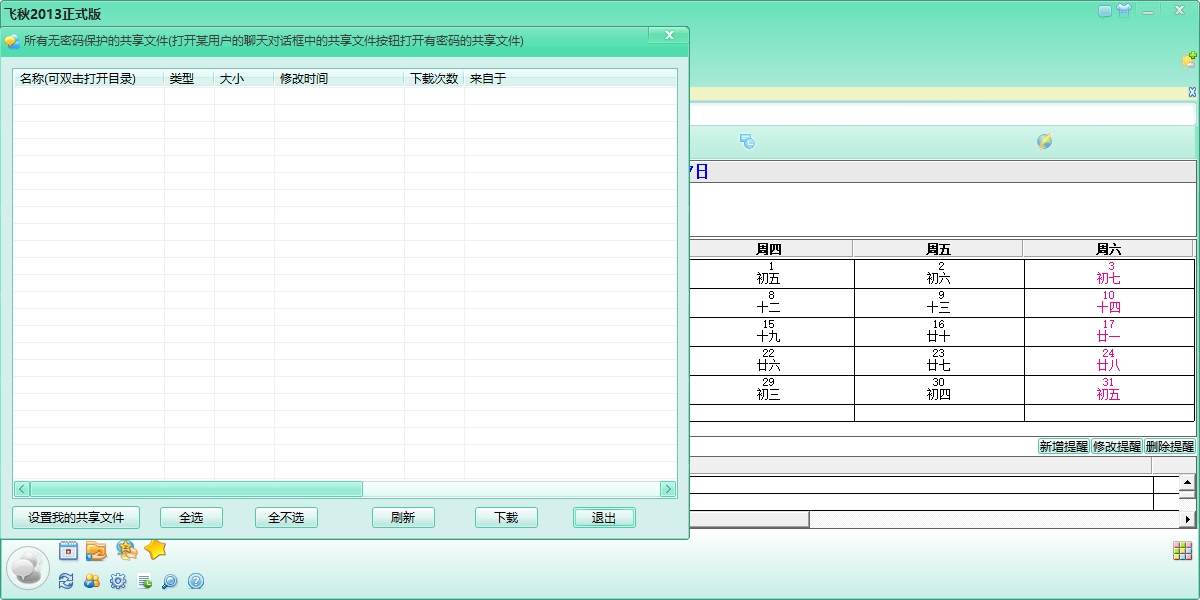This screenshot has width=1200, height=600.
Task: Click the 下载次数 column header
Action: pos(434,78)
